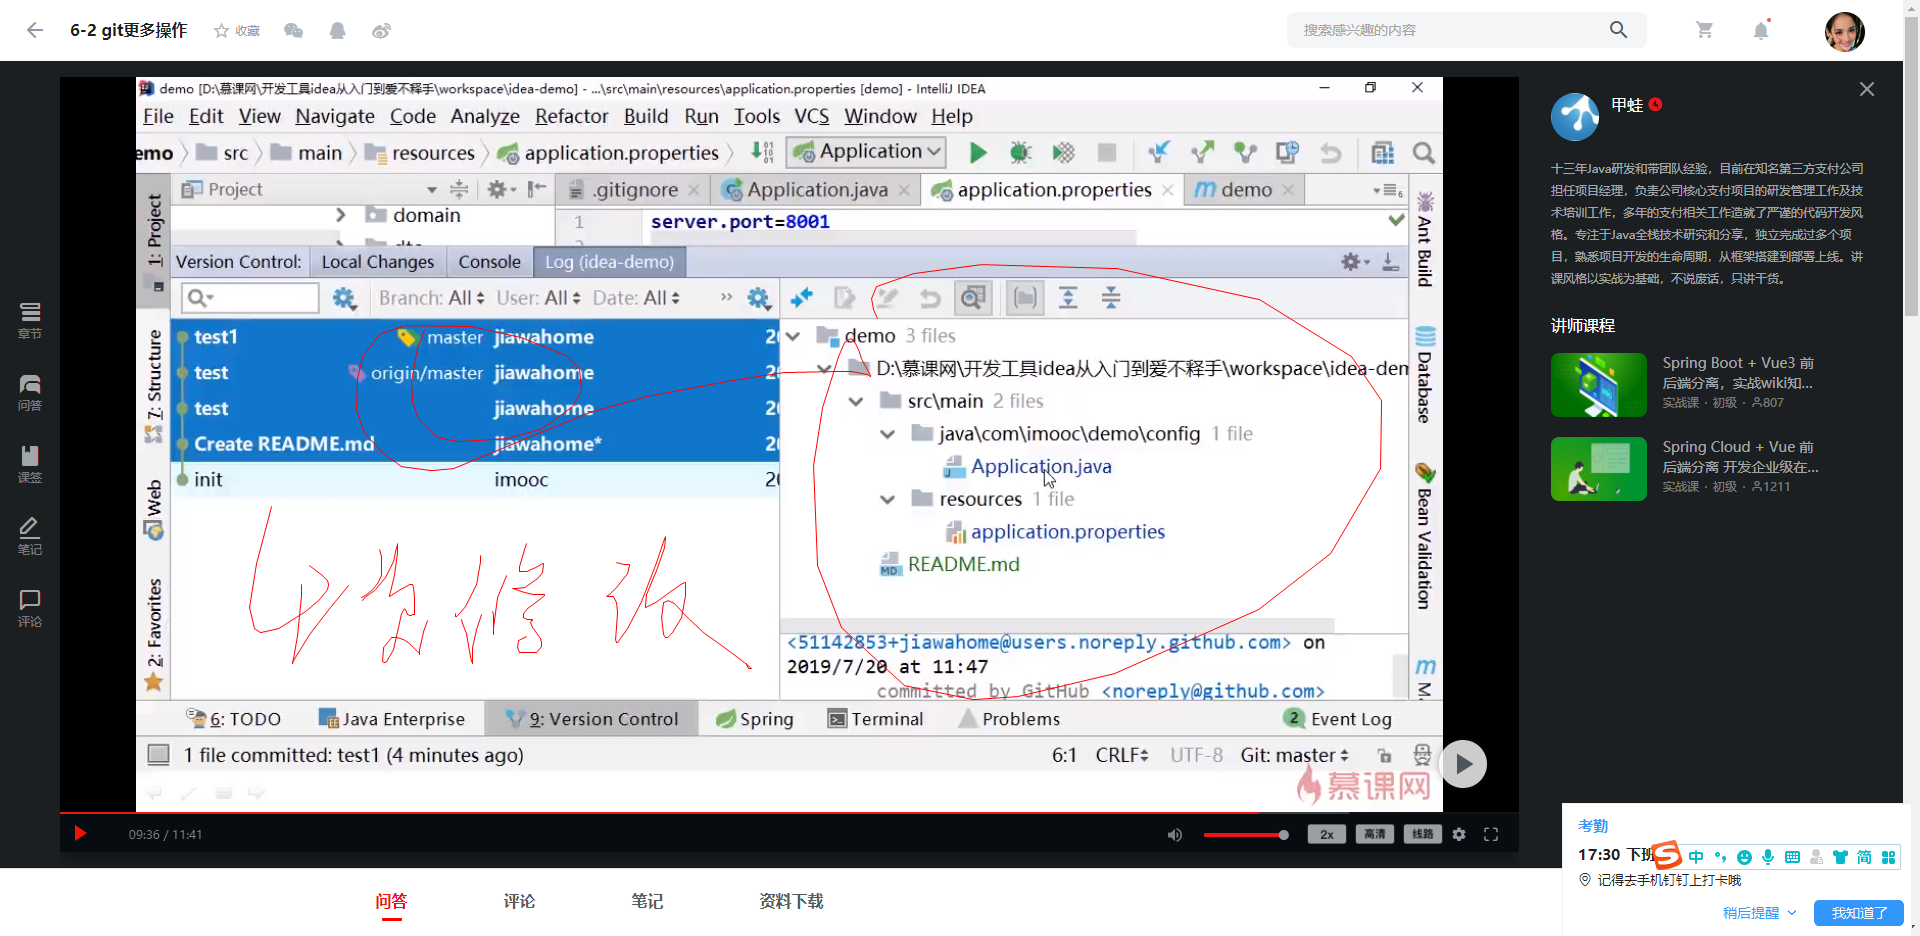Open the Application run configuration dropdown
This screenshot has width=1920, height=936.
pyautogui.click(x=867, y=152)
